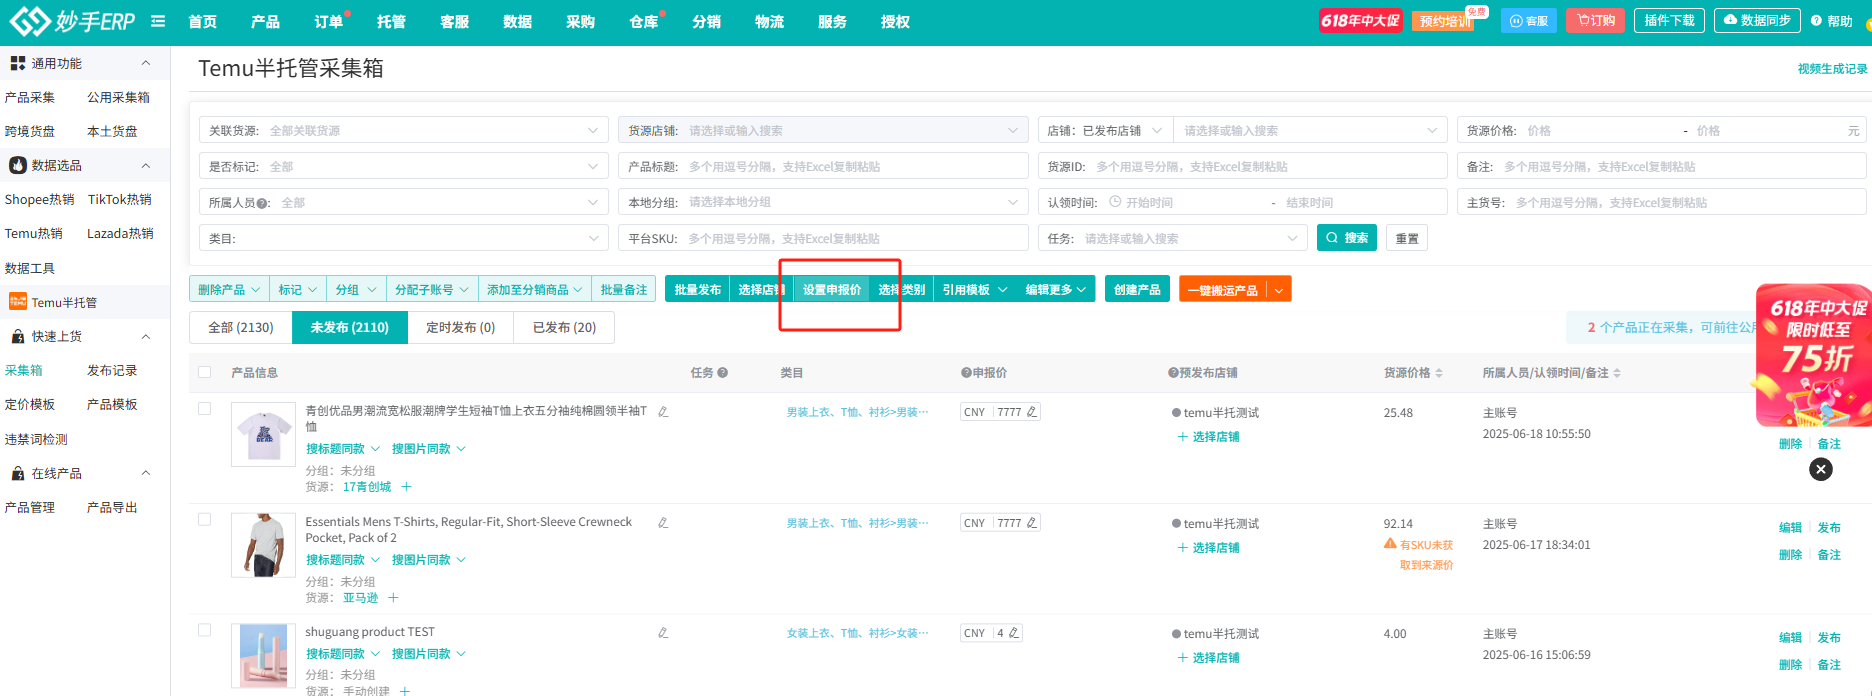Screen dimensions: 1872x696
Task: Tick checkbox for Essentials Mens T-Shirts row
Action: click(x=205, y=519)
